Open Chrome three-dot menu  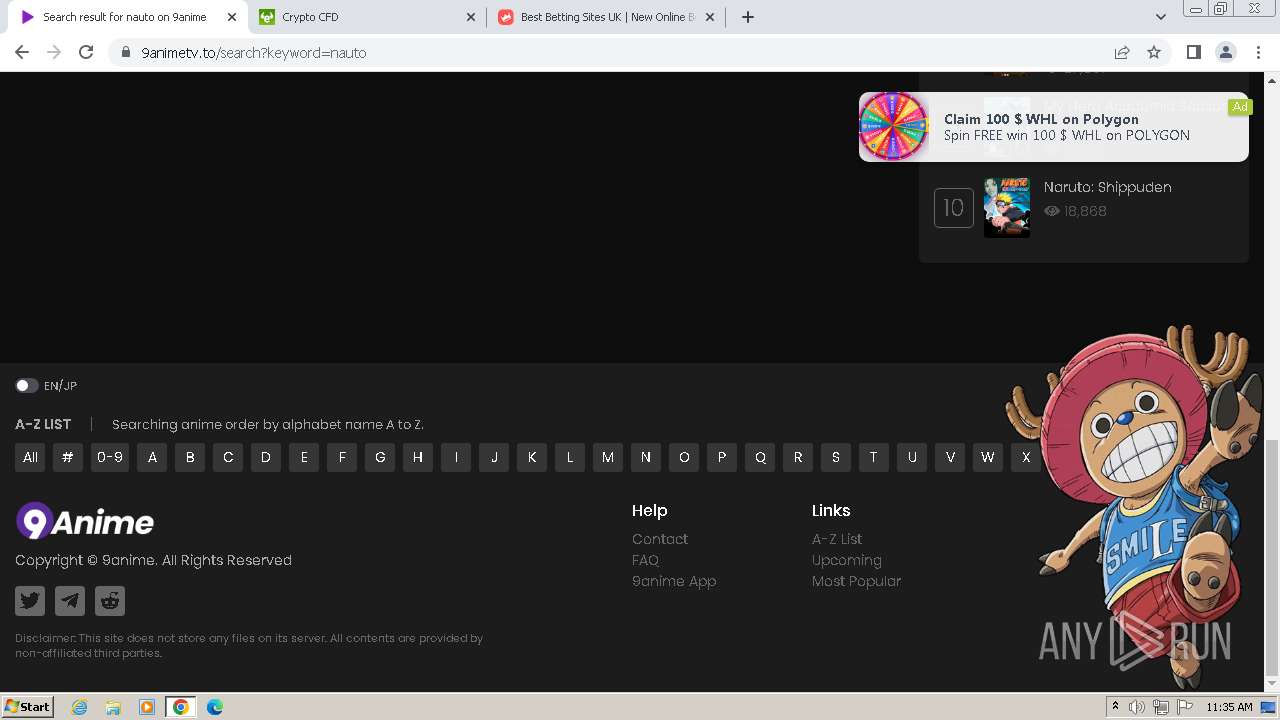pyautogui.click(x=1257, y=52)
